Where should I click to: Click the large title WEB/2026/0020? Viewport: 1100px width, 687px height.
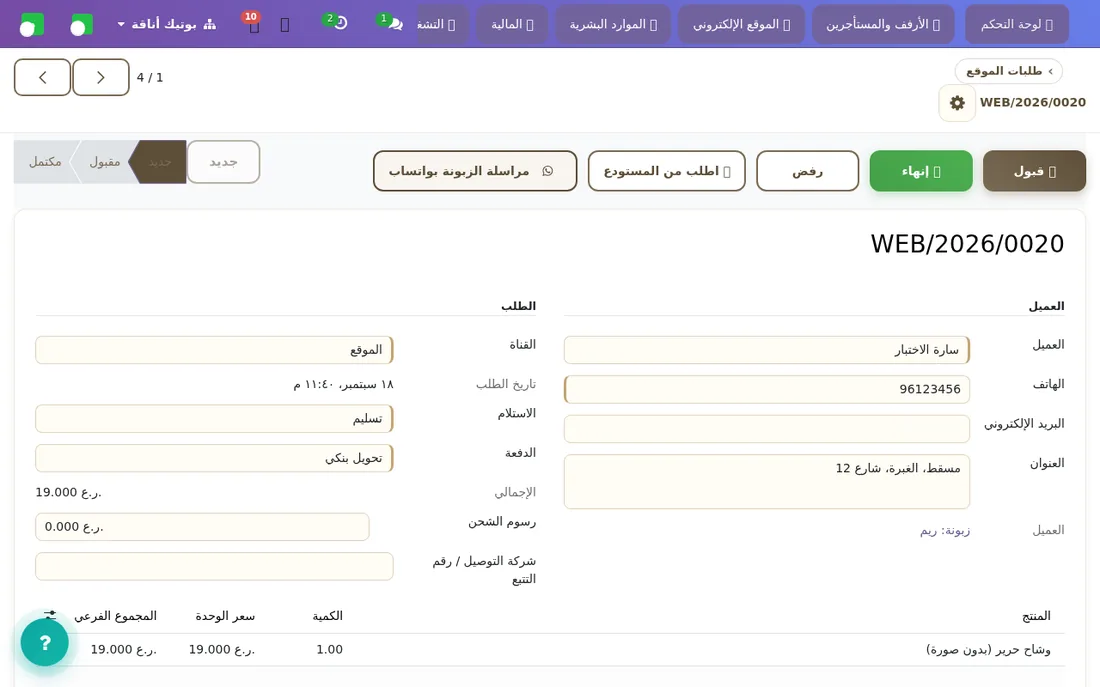[x=967, y=244]
